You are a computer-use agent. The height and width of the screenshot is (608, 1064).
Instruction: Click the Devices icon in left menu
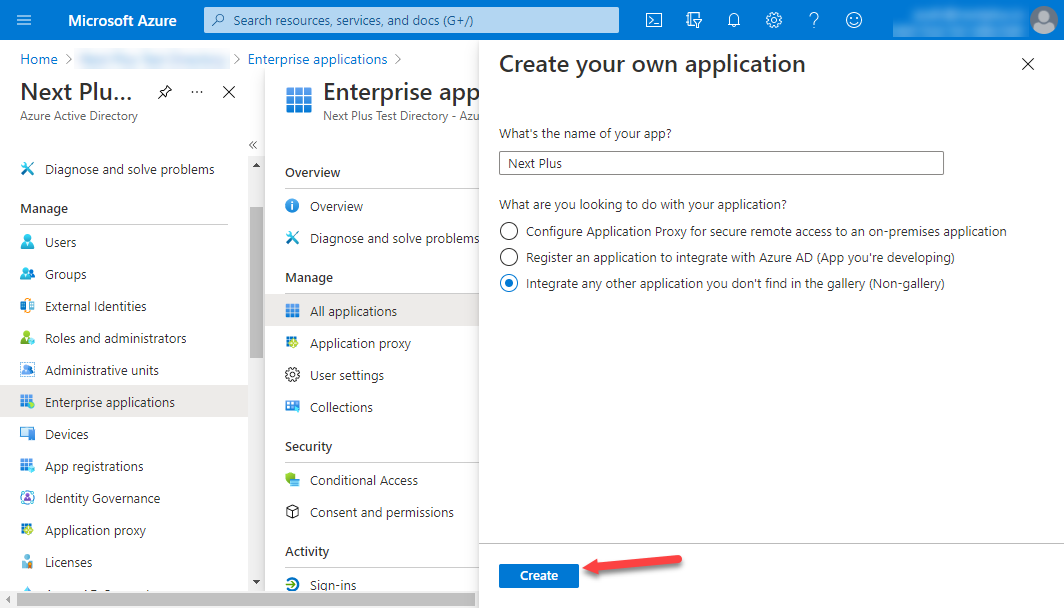coord(27,434)
